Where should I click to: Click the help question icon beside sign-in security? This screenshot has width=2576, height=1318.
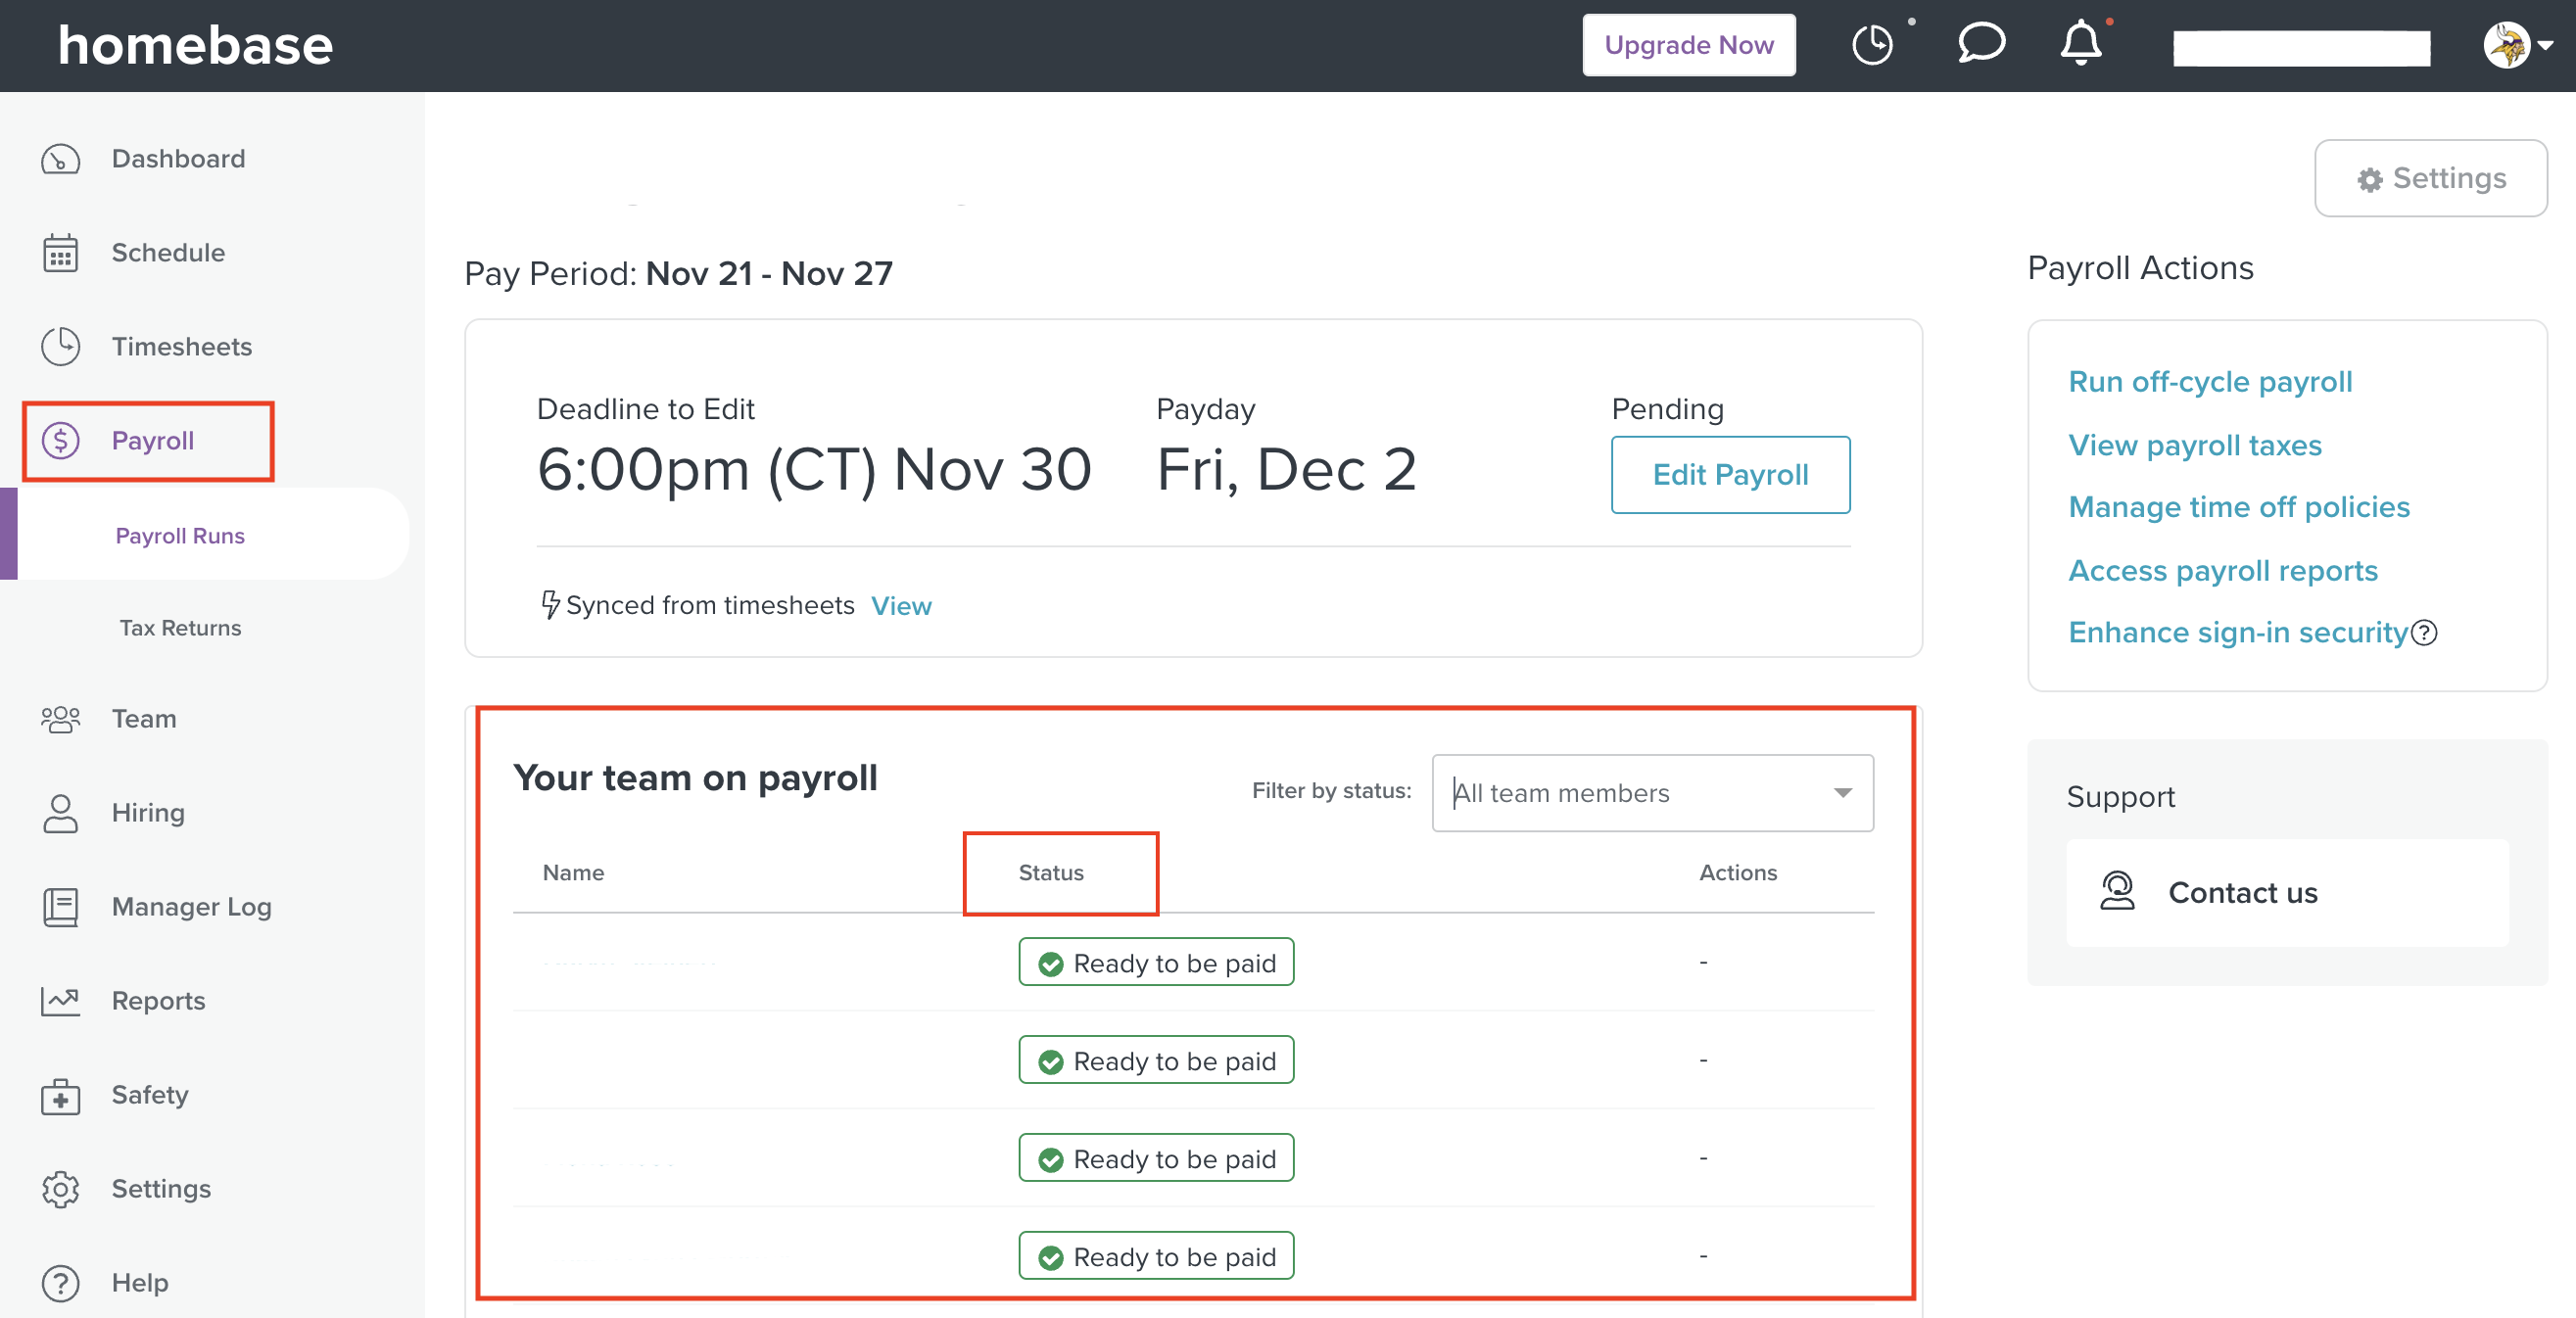[x=2424, y=633]
